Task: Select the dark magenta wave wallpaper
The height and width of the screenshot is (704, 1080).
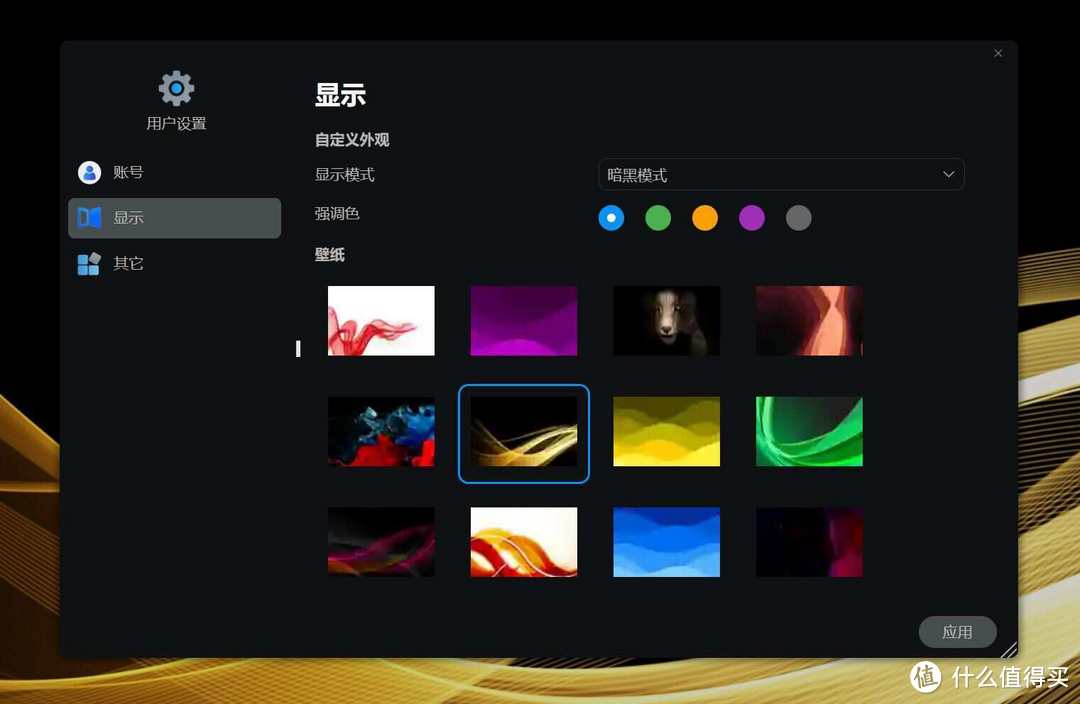Action: pos(382,542)
